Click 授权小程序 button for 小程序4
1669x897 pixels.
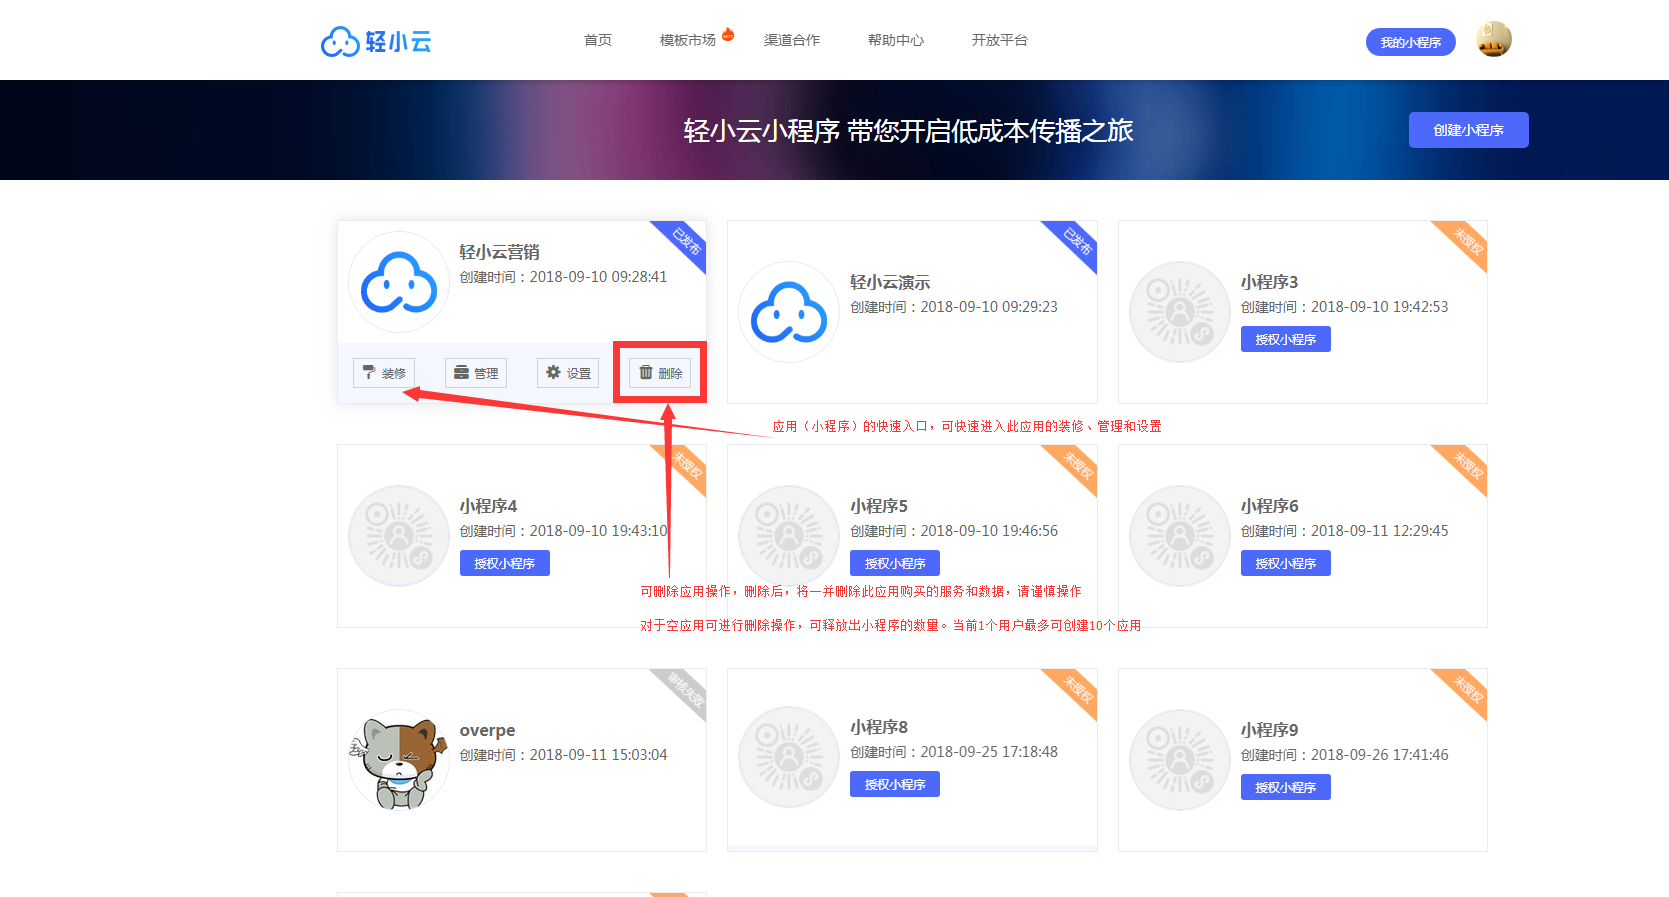(505, 563)
